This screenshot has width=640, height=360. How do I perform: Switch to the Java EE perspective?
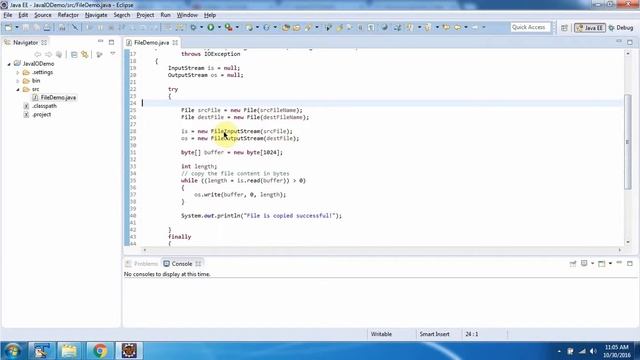click(590, 28)
